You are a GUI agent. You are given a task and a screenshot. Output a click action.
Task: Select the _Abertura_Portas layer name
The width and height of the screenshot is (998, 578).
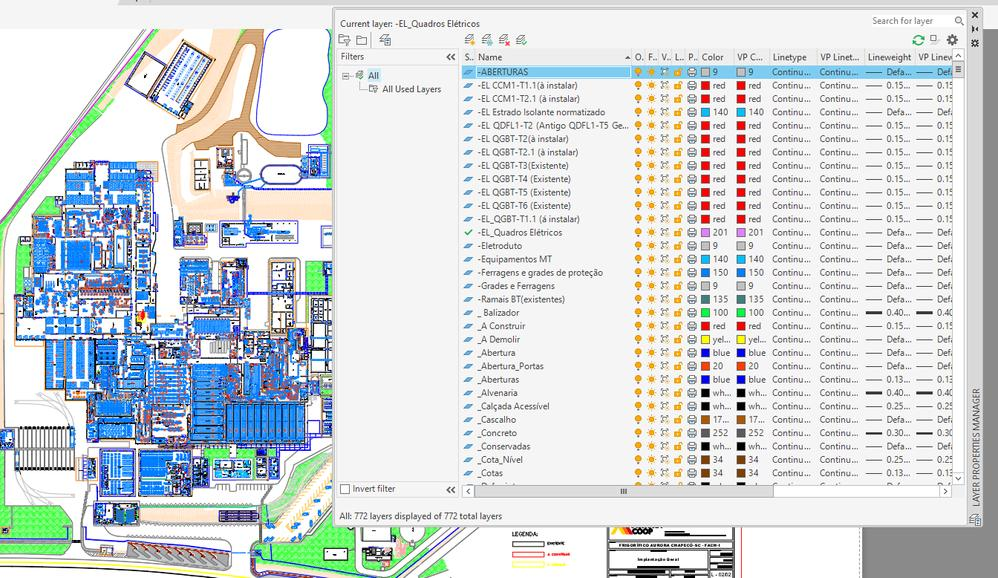click(510, 366)
